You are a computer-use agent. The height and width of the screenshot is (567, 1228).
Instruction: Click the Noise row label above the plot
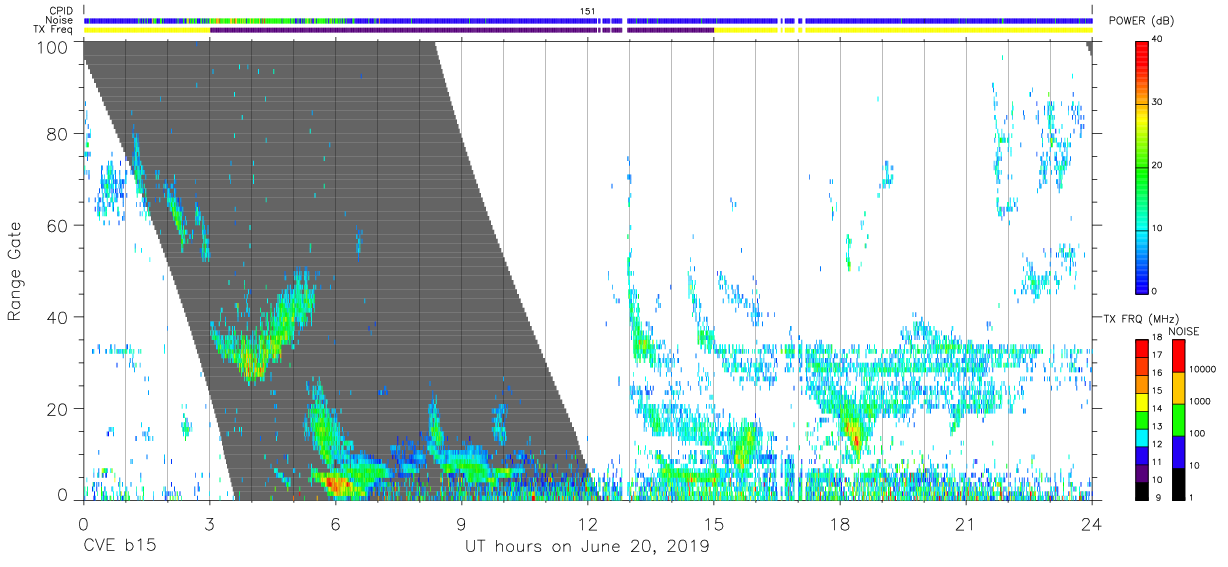tap(59, 20)
